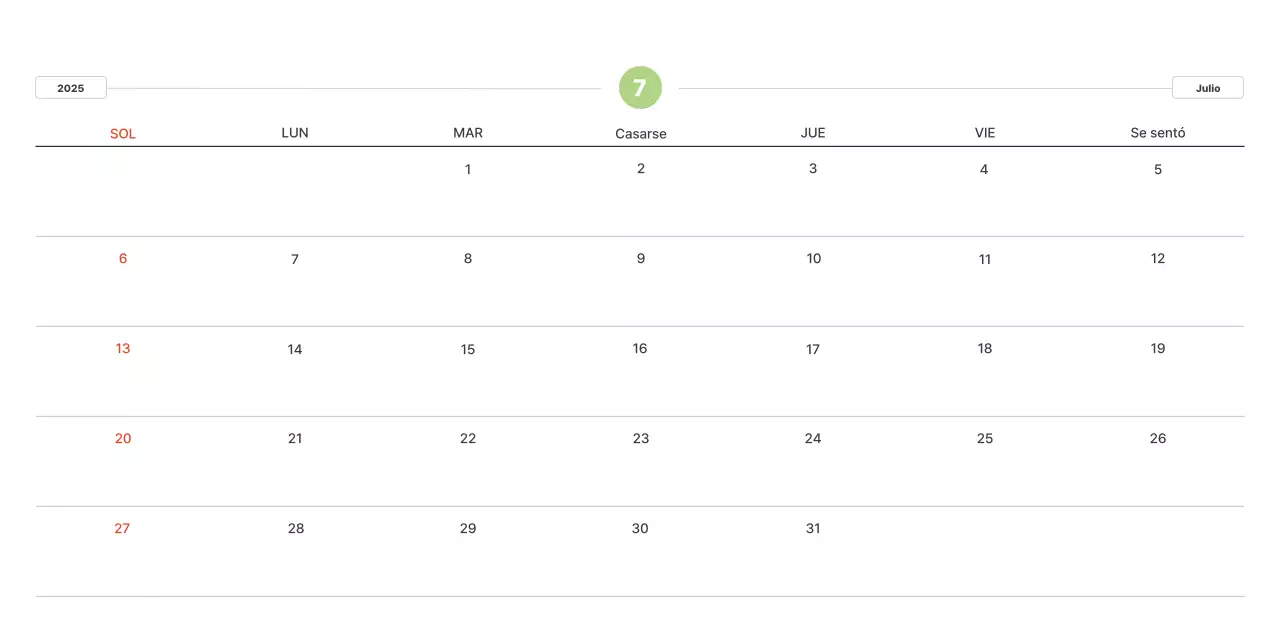Choose the 31st, last day of month
1280x627 pixels.
click(x=813, y=528)
